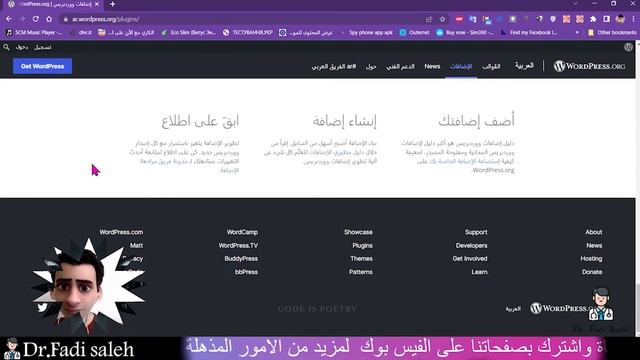The image size is (640, 360).
Task: Click the العربية language link in footer
Action: point(513,309)
